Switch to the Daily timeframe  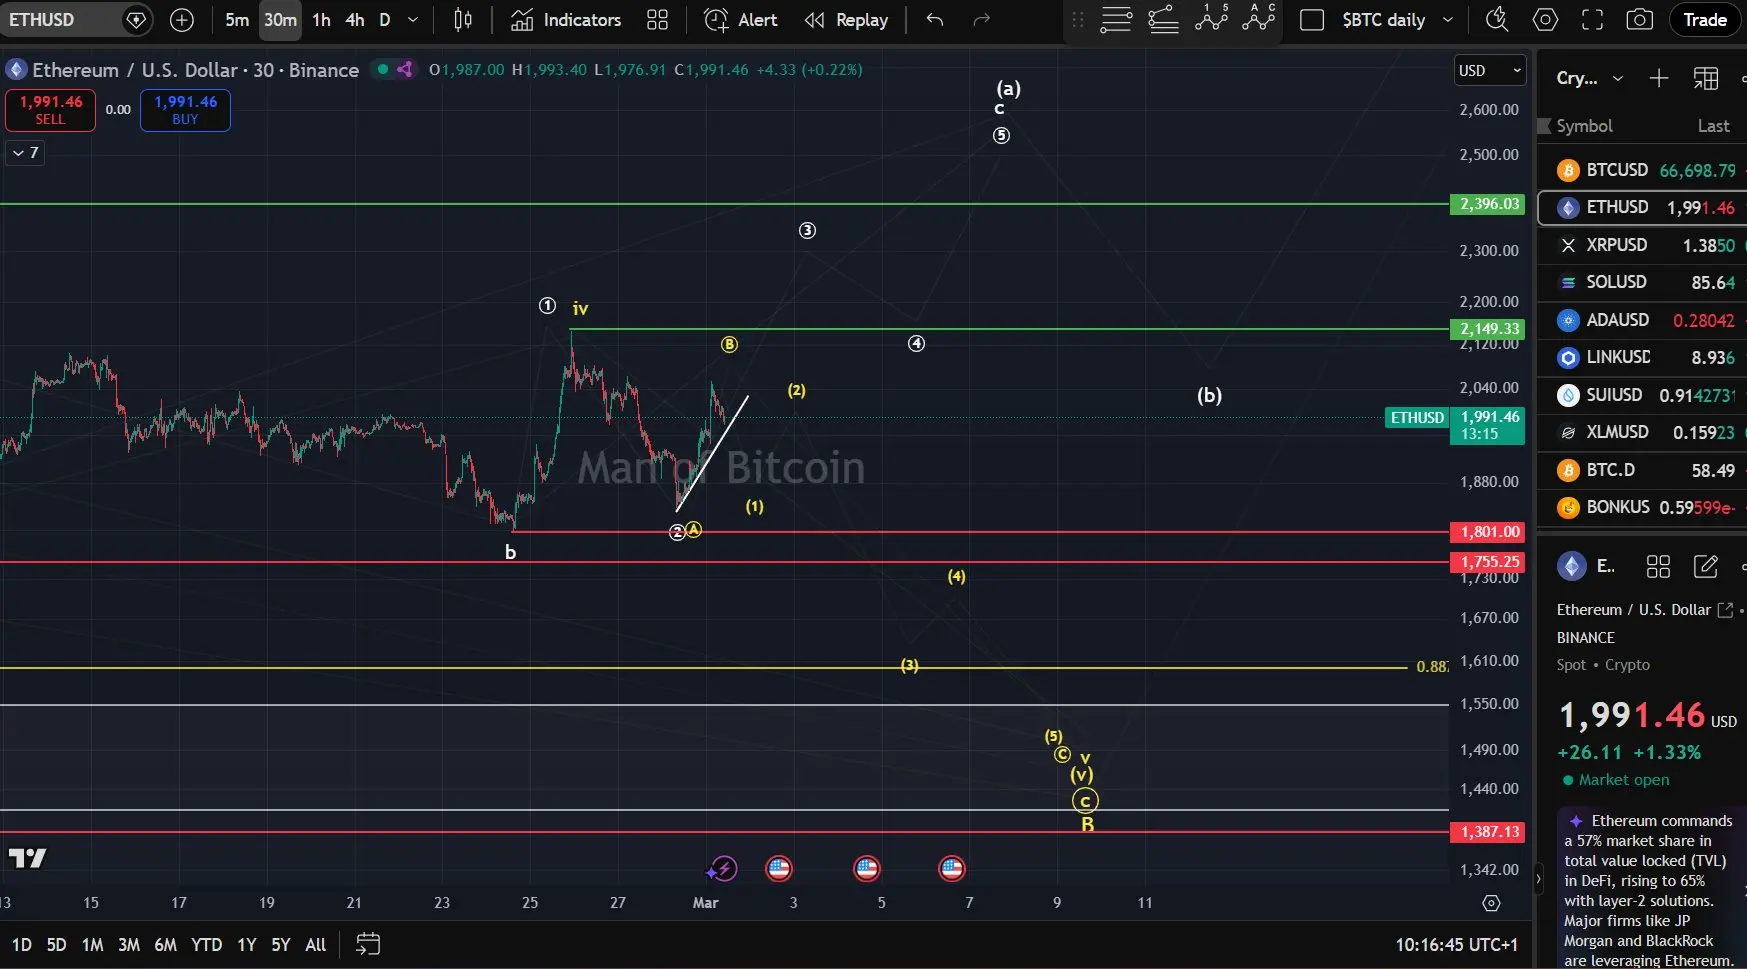384,20
